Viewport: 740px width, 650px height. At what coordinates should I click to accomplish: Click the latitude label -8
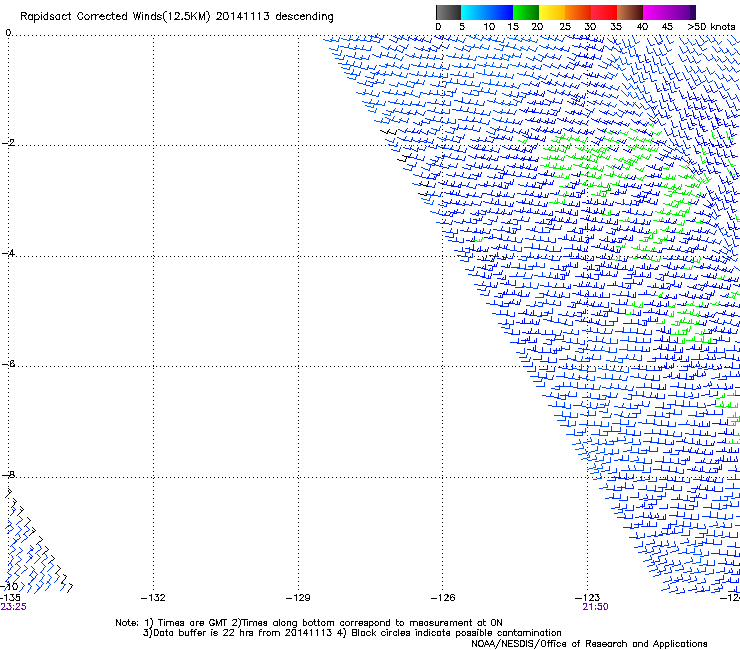[8, 475]
